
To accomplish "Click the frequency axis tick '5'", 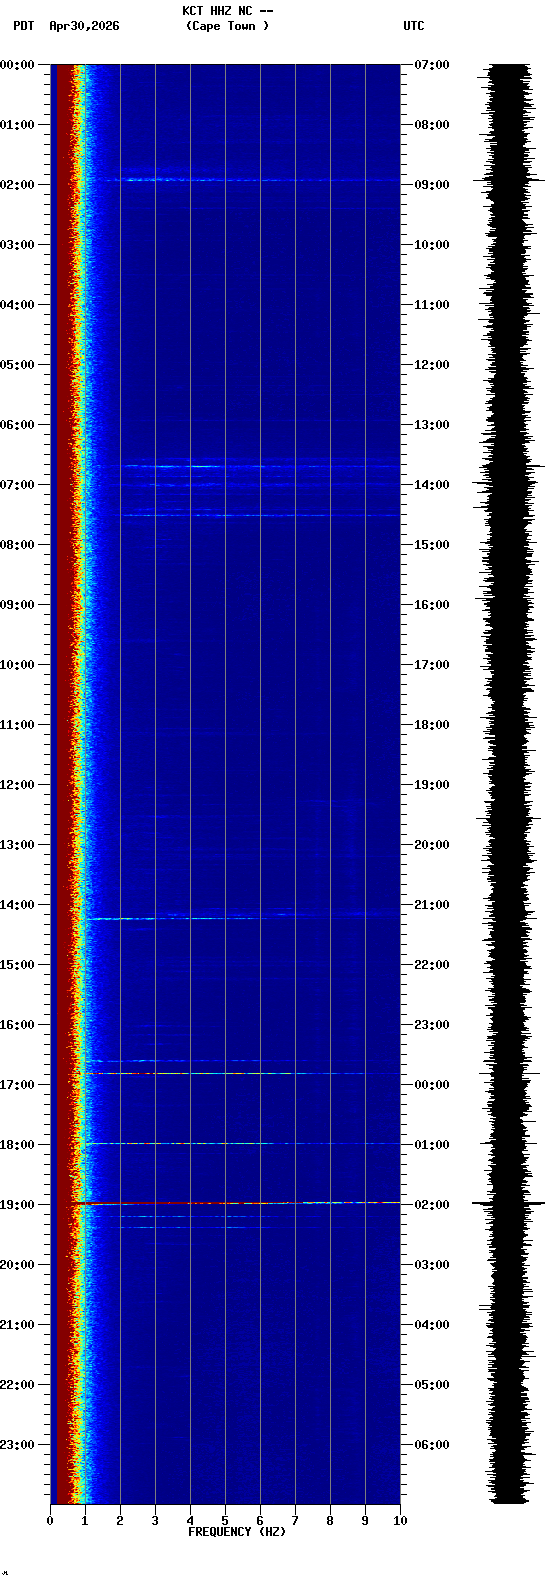I will [x=225, y=1521].
